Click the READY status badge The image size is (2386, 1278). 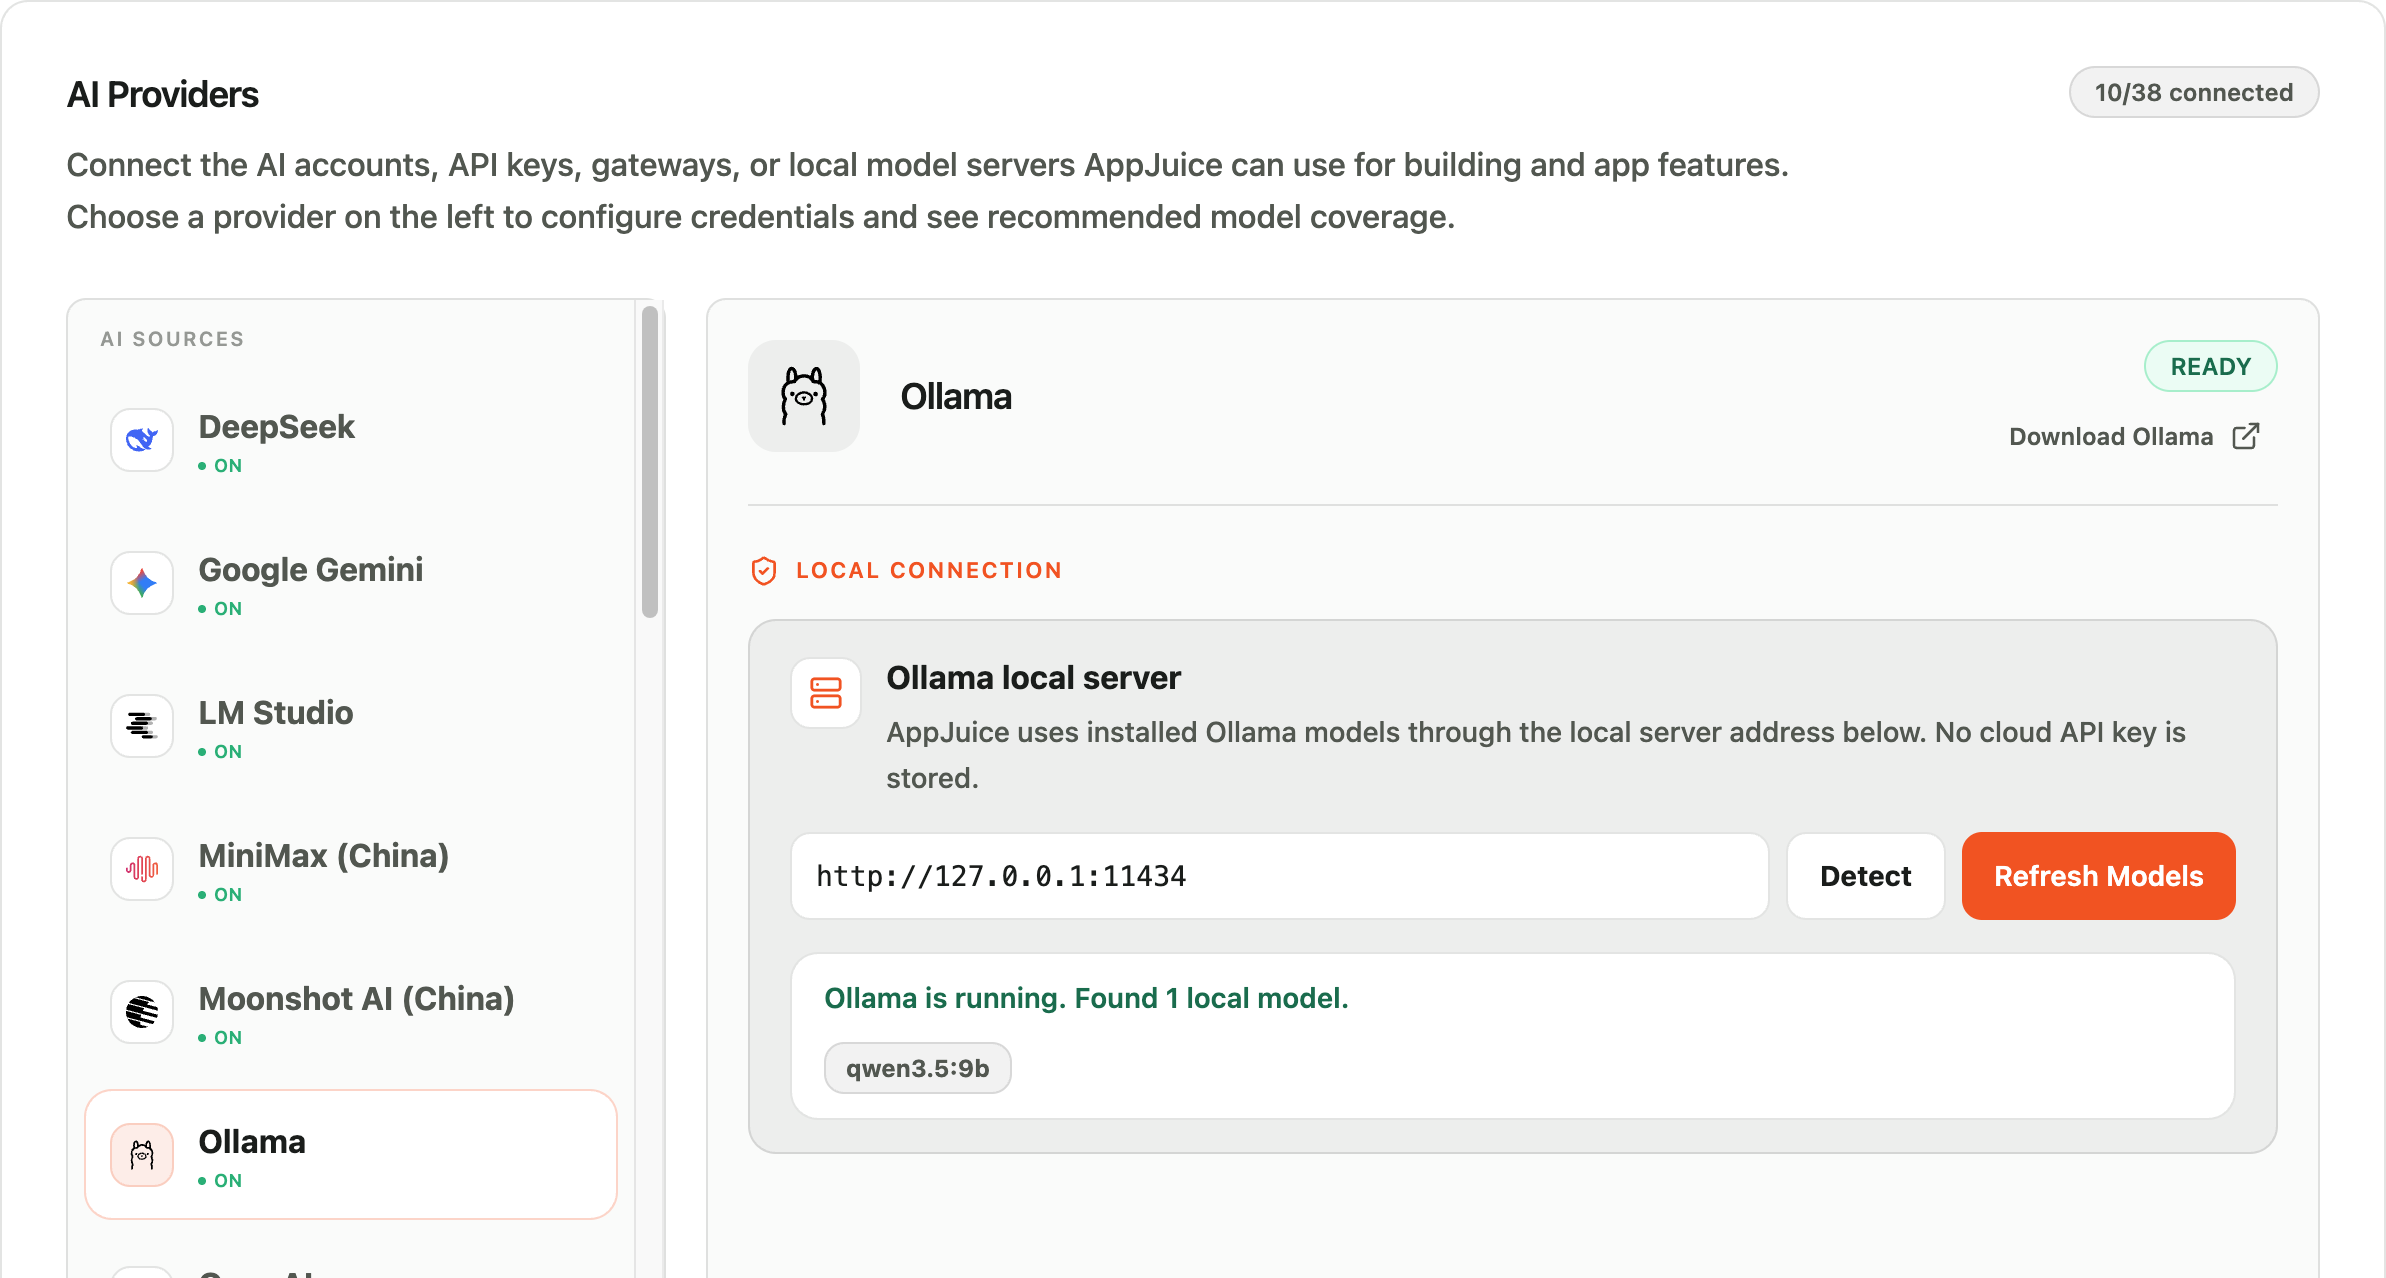(x=2211, y=367)
